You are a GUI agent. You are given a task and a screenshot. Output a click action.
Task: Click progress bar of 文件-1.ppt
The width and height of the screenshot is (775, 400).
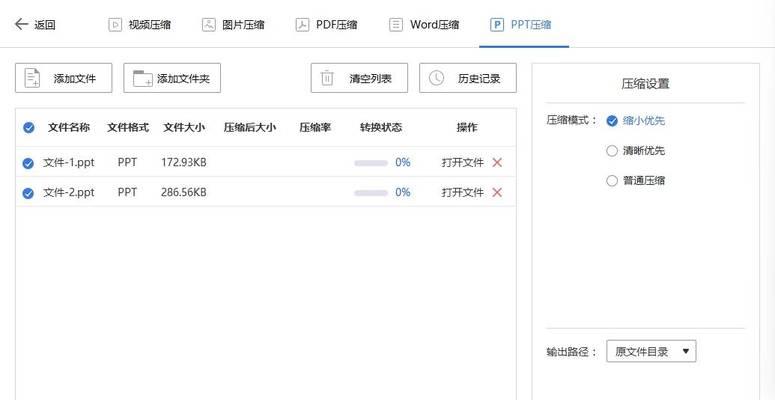pyautogui.click(x=371, y=163)
